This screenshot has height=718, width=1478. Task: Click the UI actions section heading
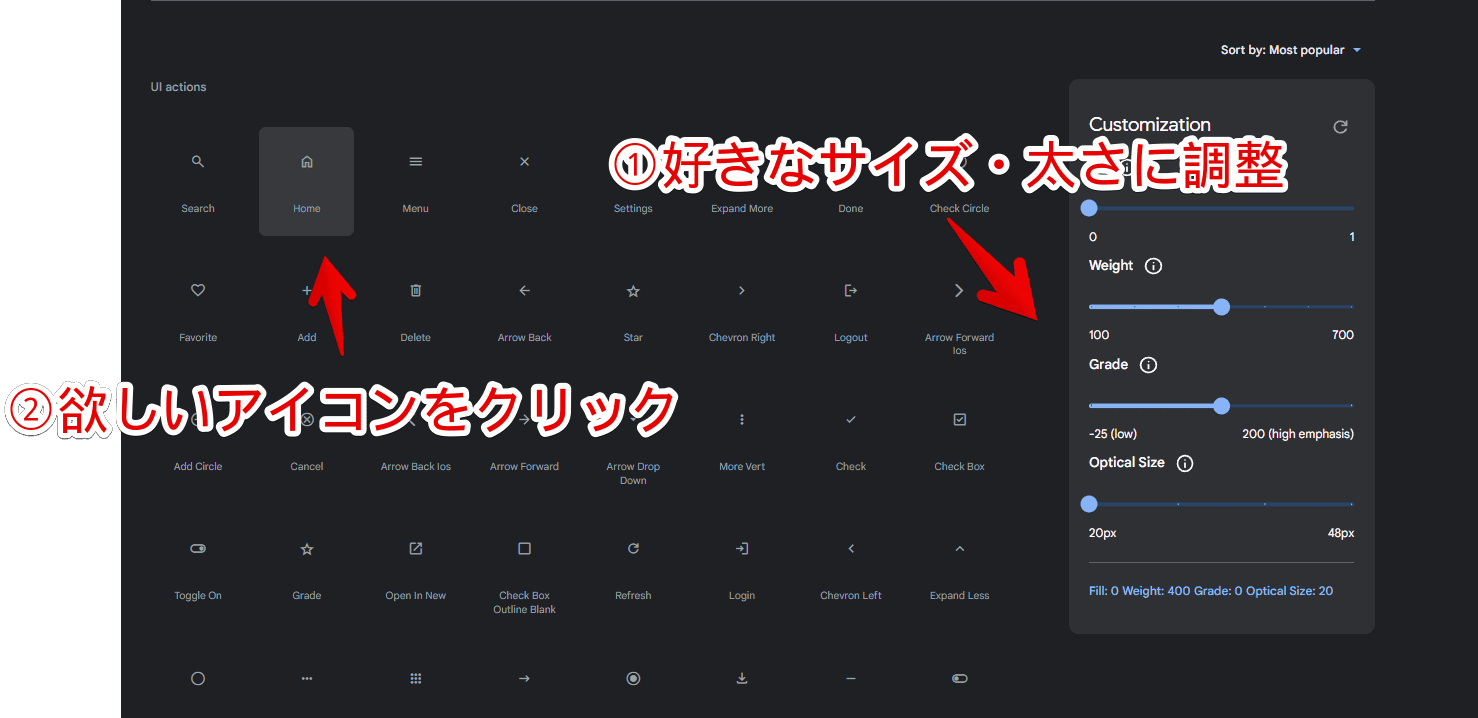coord(179,87)
